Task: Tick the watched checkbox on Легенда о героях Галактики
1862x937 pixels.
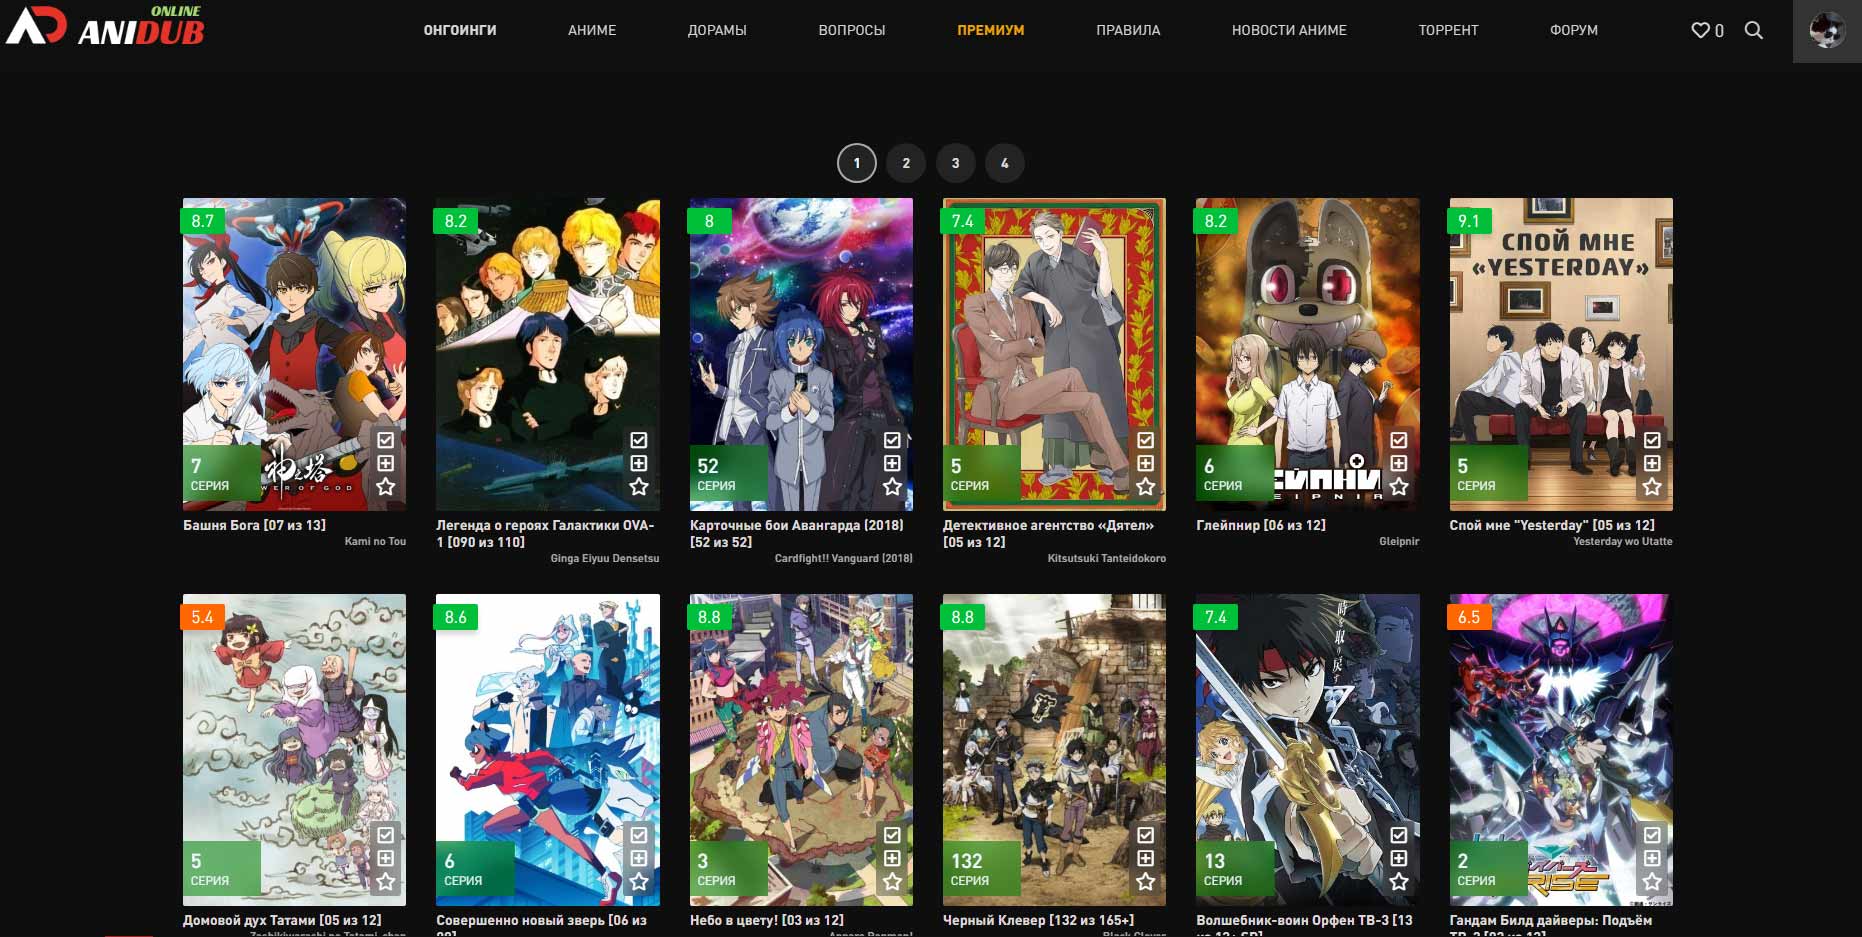Action: point(639,440)
